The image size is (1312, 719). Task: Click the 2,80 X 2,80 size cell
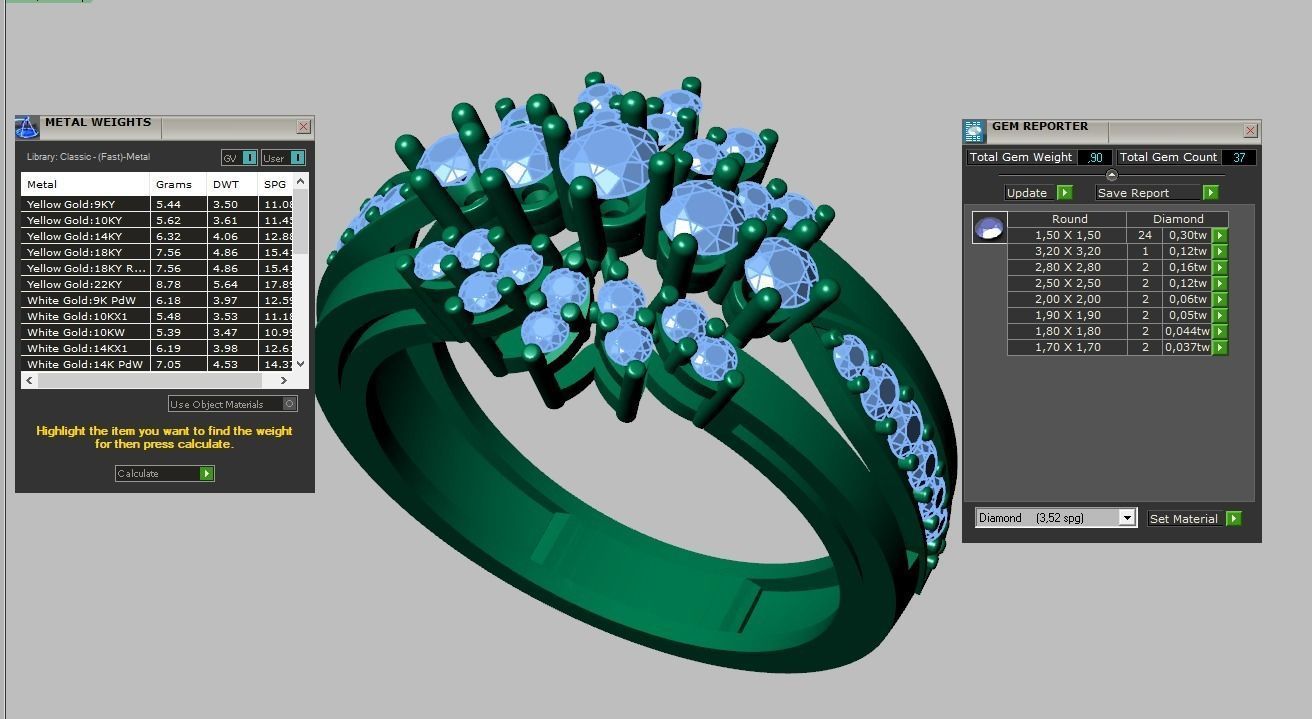[x=1067, y=268]
